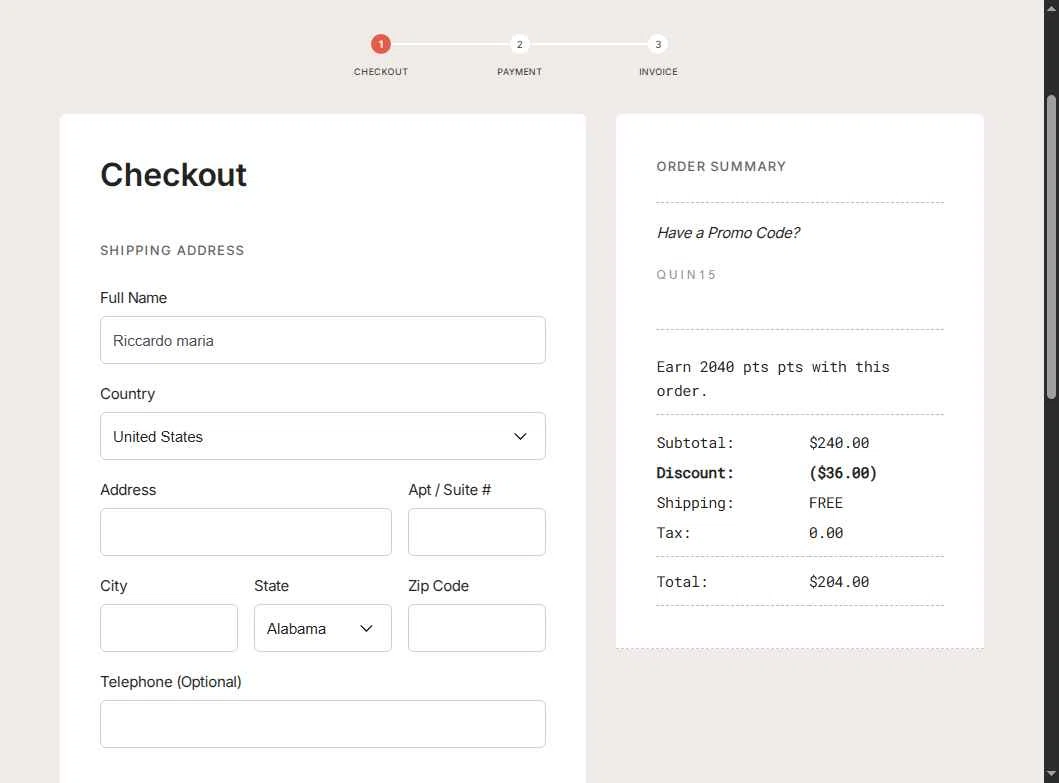The width and height of the screenshot is (1059, 783).
Task: Click the step 2 Payment circle
Action: tap(519, 45)
